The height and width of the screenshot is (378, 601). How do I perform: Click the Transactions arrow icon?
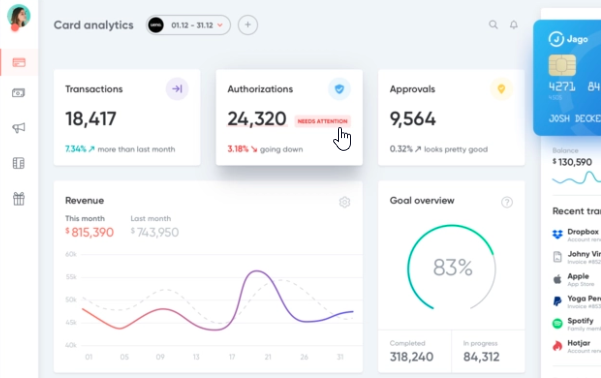[x=177, y=89]
